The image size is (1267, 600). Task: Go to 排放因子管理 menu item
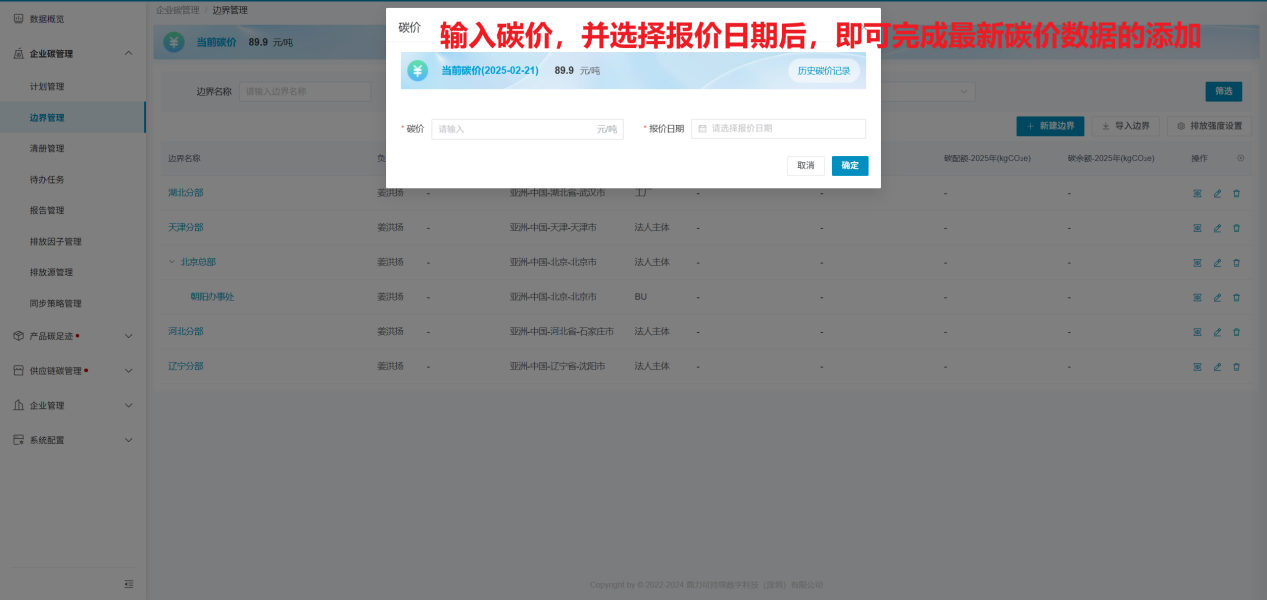pos(56,242)
